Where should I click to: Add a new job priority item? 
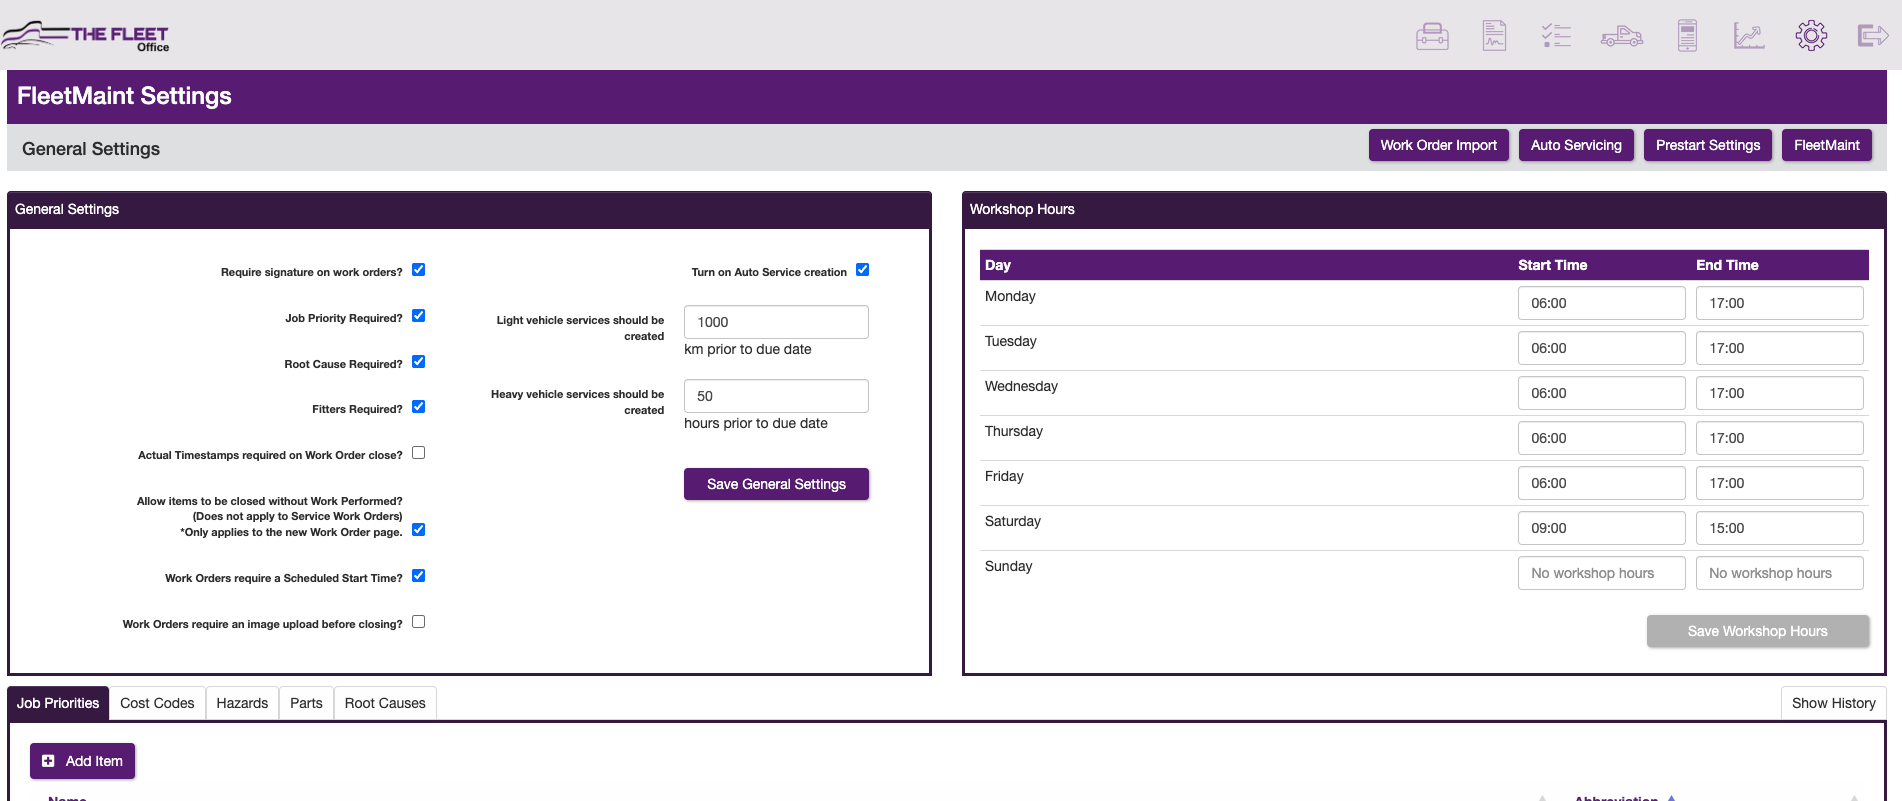tap(82, 761)
